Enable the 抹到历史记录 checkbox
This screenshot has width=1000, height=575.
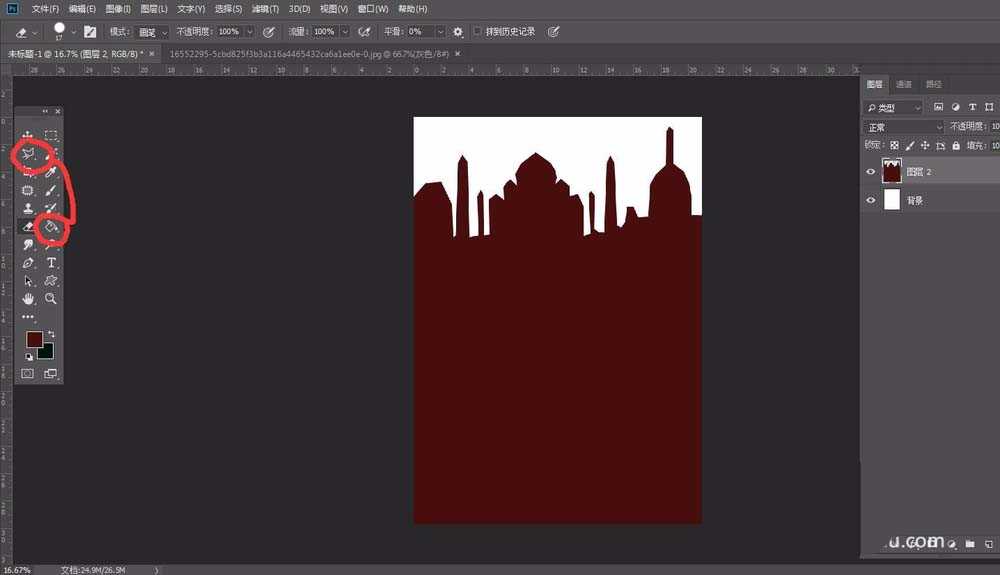(x=477, y=32)
